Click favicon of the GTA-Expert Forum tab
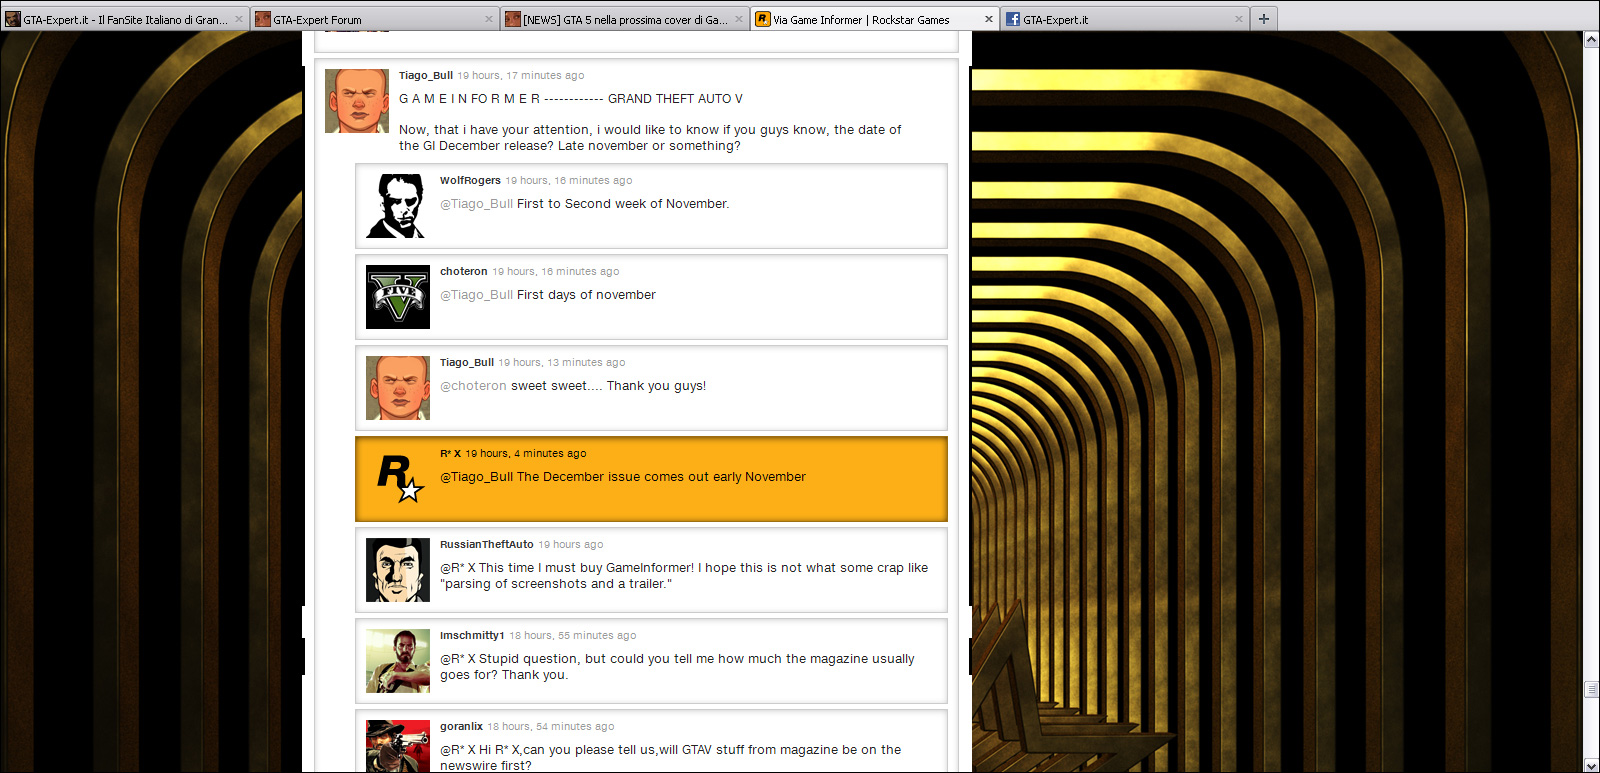Image resolution: width=1600 pixels, height=773 pixels. point(262,19)
